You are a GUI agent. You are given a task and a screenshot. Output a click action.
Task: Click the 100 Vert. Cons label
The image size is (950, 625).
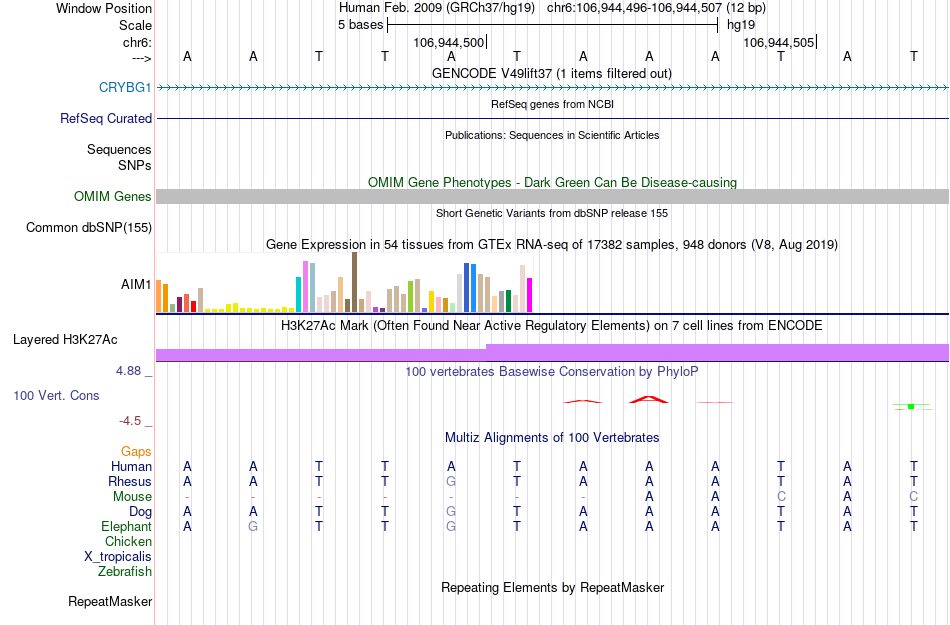(56, 395)
